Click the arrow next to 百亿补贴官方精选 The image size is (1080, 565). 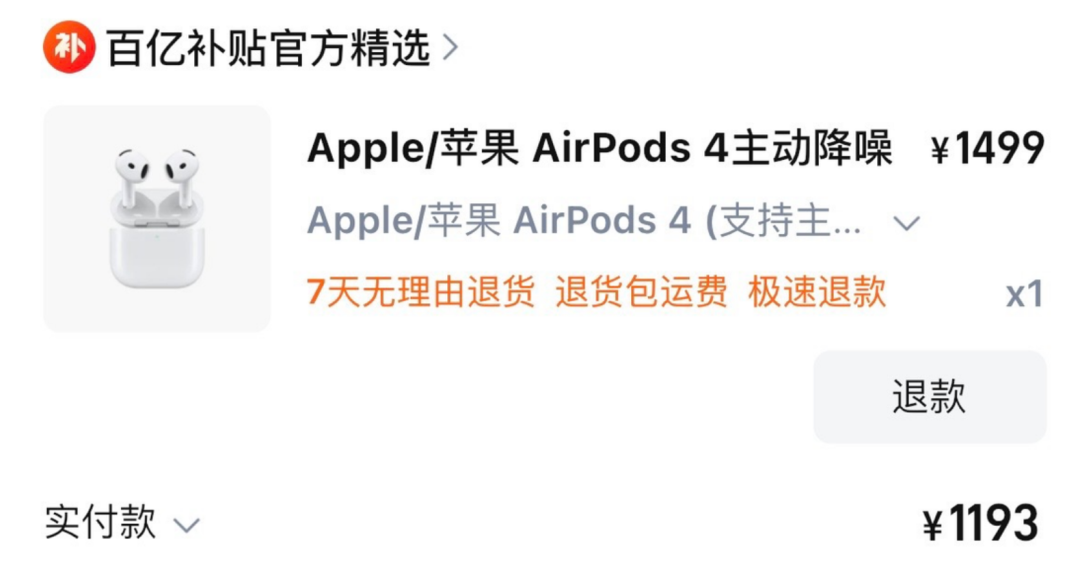pyautogui.click(x=450, y=48)
